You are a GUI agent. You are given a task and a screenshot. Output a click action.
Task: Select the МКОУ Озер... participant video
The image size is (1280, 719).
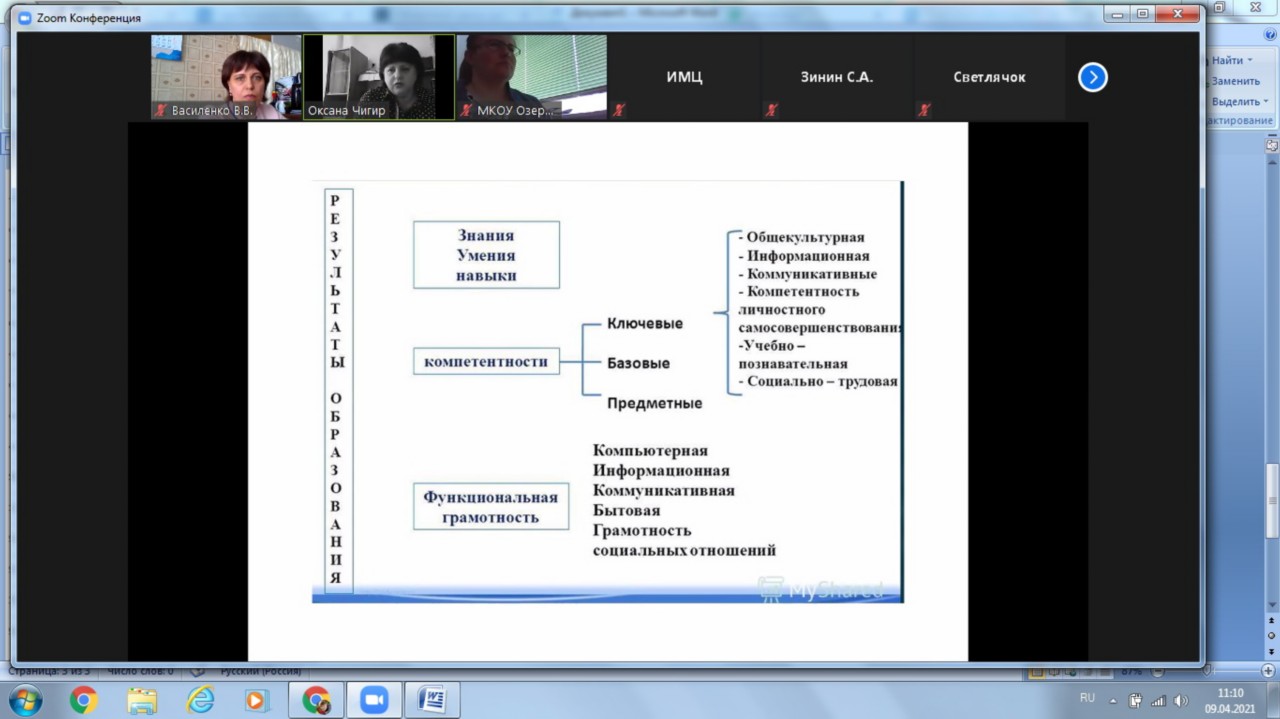[x=531, y=77]
